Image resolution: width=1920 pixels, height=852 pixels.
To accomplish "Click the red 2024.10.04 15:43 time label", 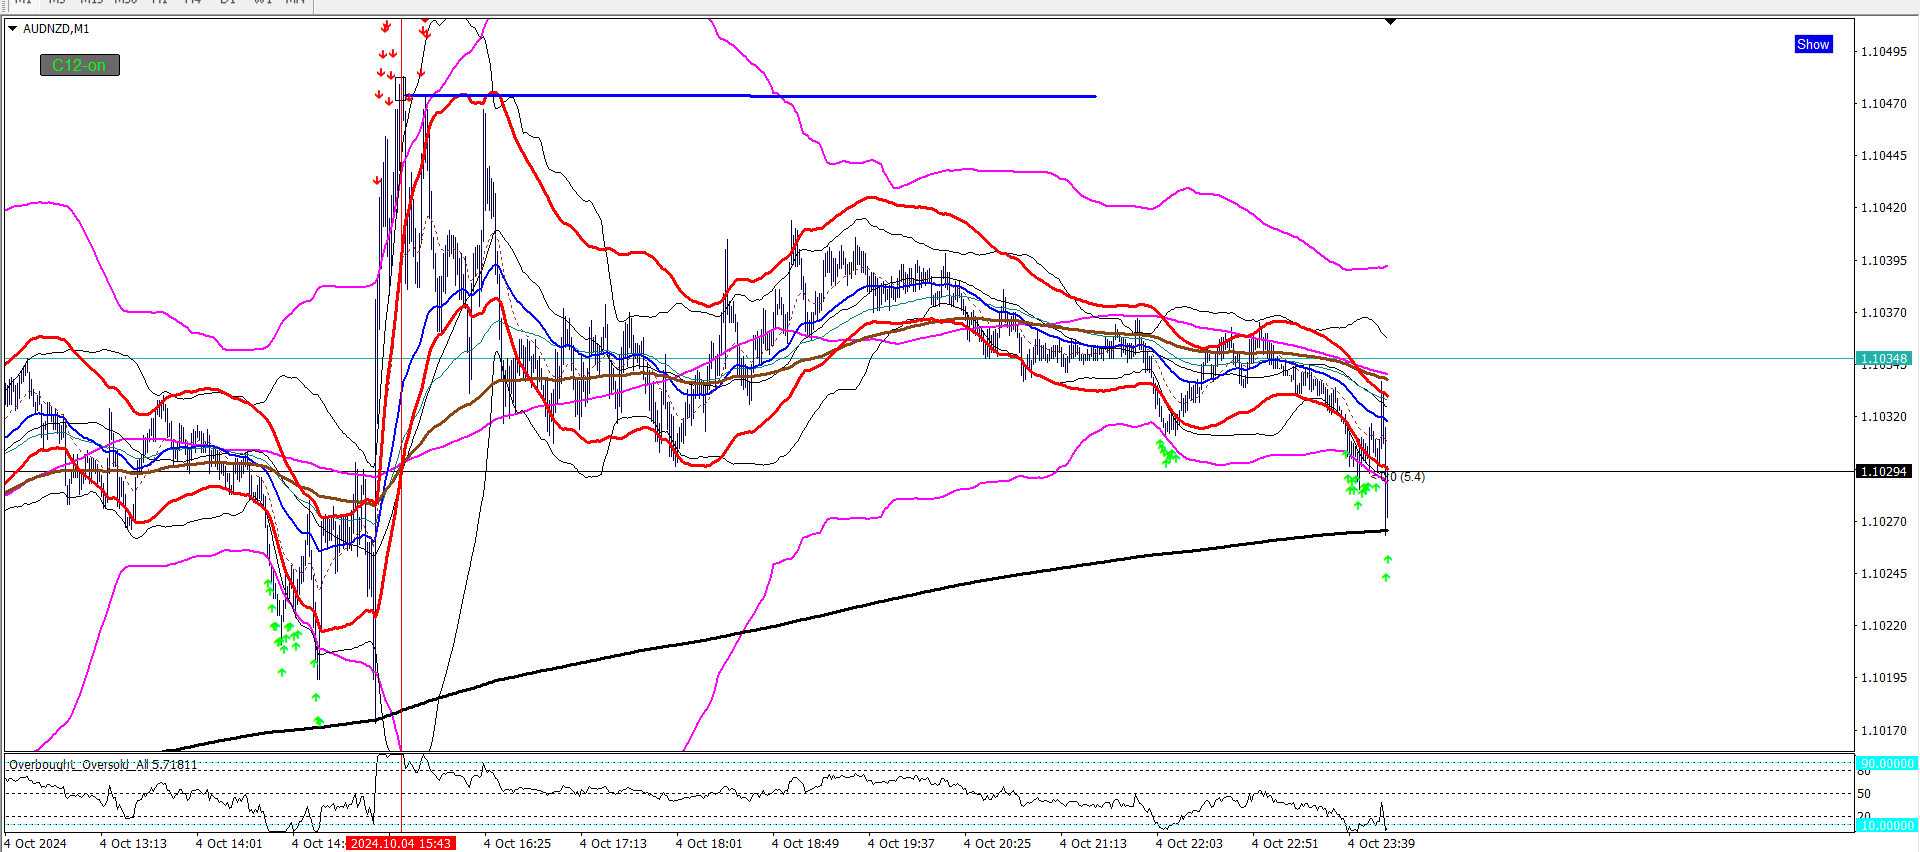I will pos(401,843).
